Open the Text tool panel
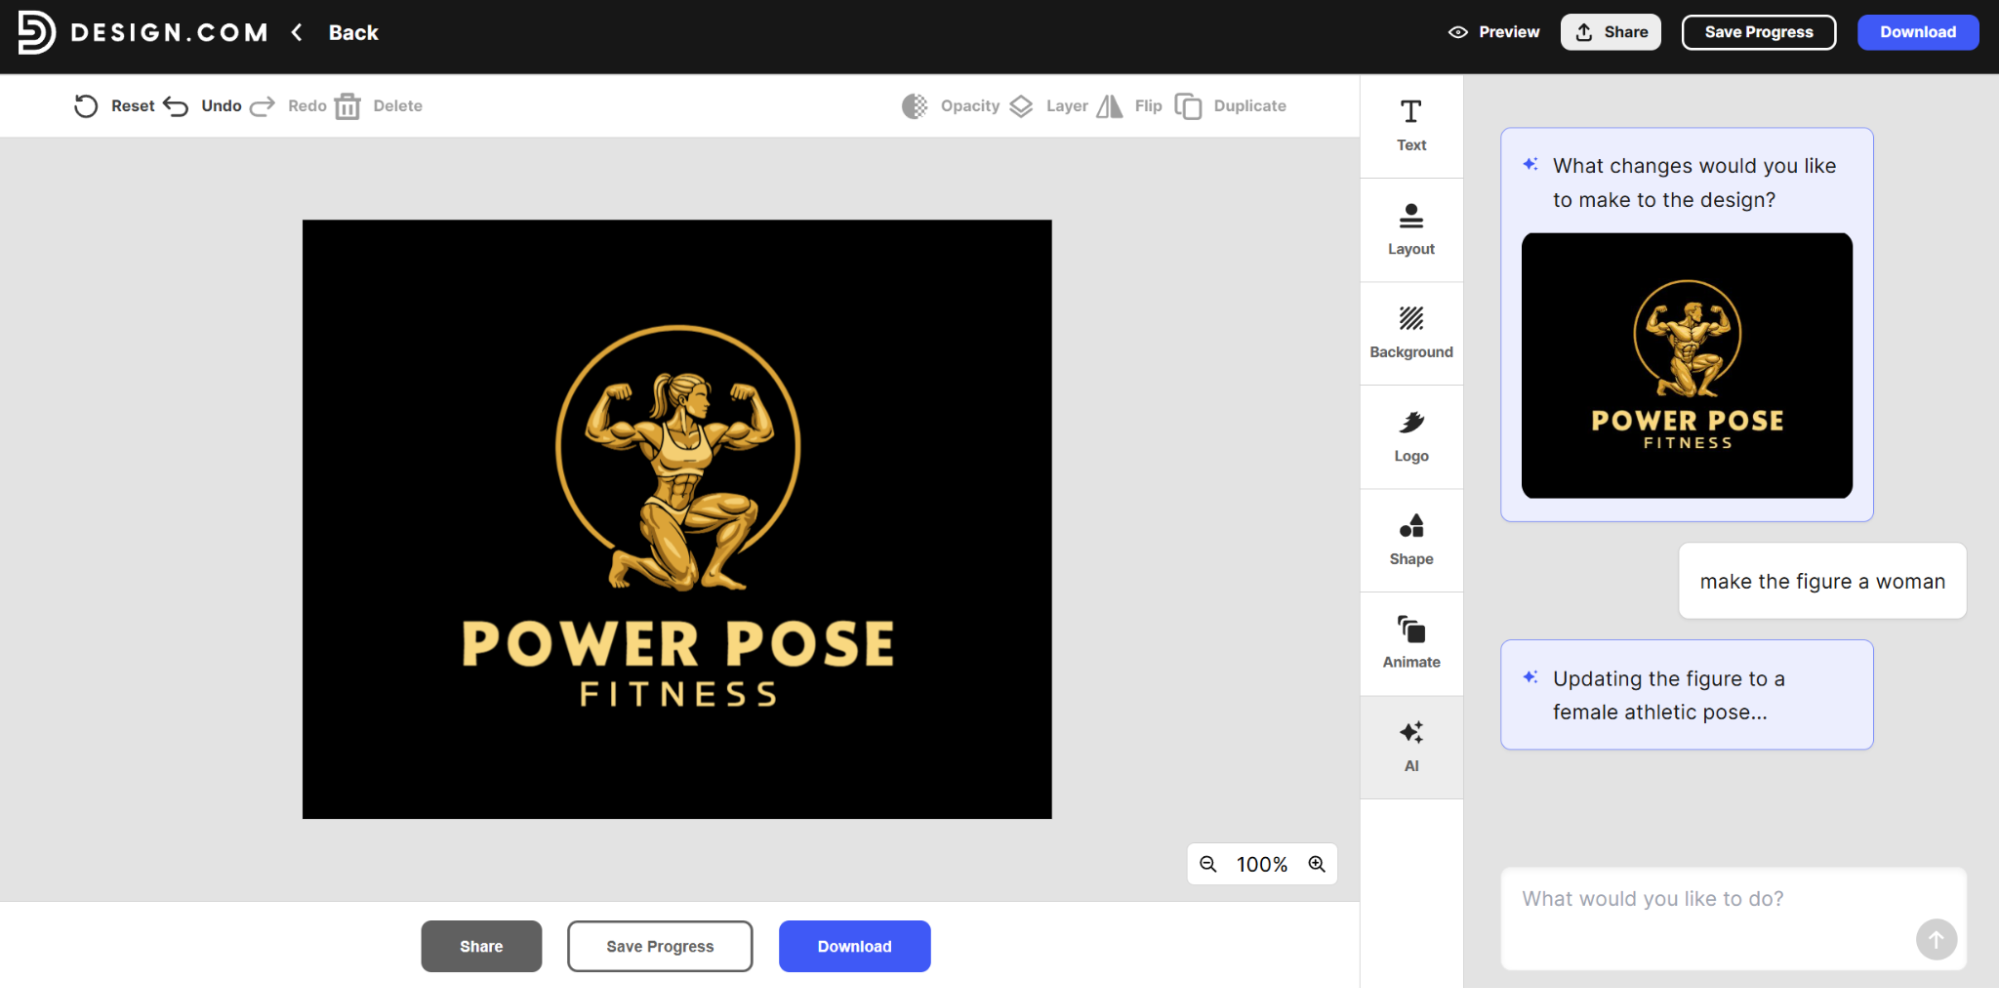This screenshot has height=988, width=1999. tap(1411, 125)
